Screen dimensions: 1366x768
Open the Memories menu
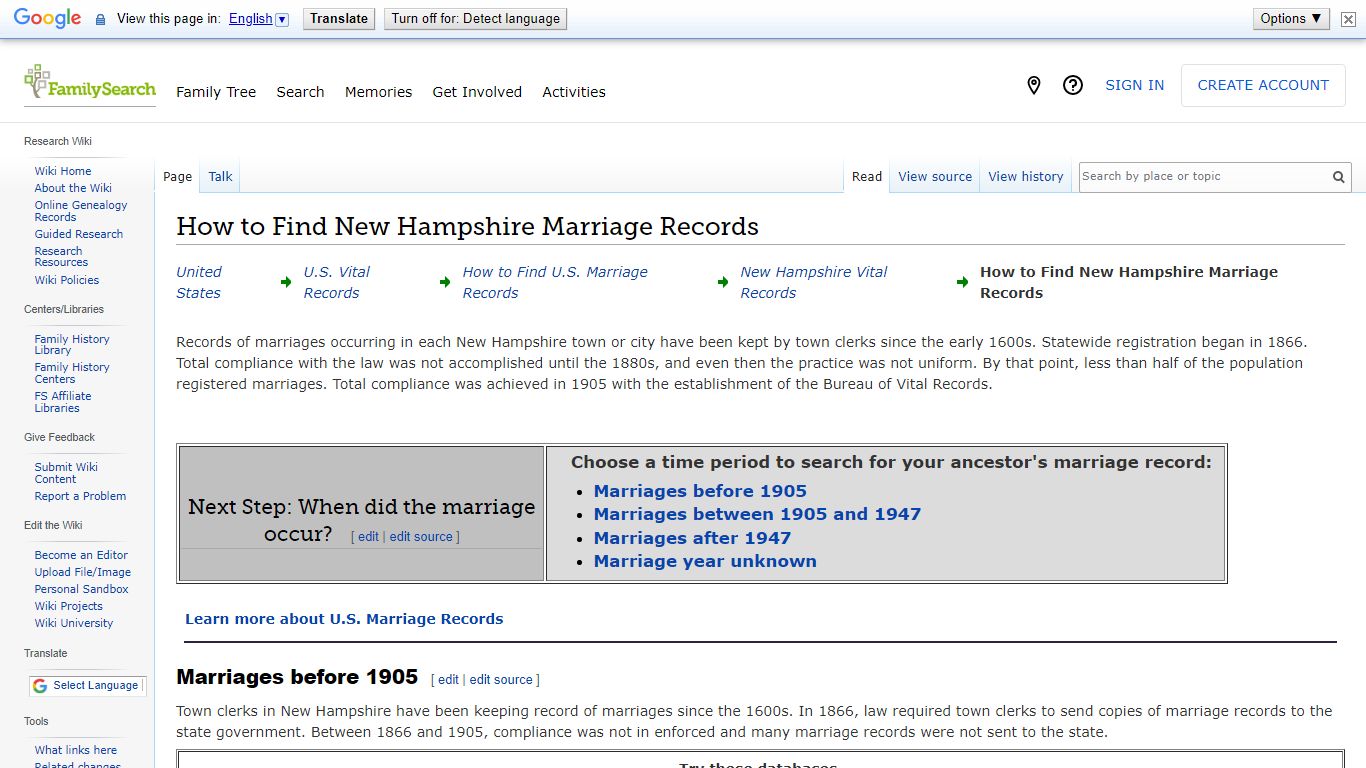pyautogui.click(x=378, y=92)
